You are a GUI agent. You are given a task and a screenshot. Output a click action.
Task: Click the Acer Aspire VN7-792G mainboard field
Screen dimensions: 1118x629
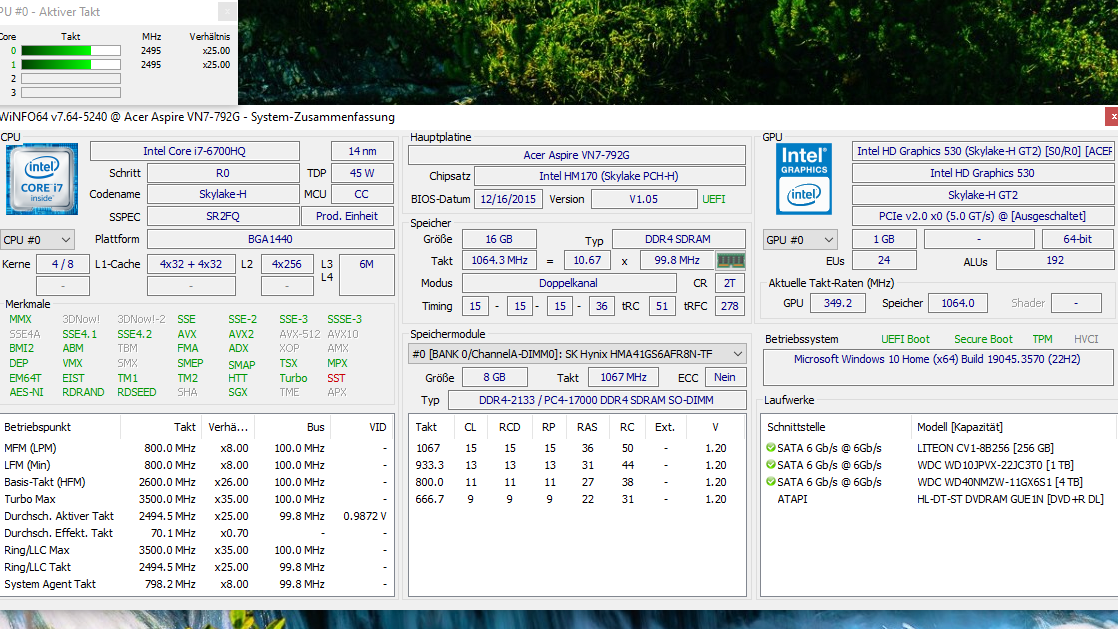(577, 155)
